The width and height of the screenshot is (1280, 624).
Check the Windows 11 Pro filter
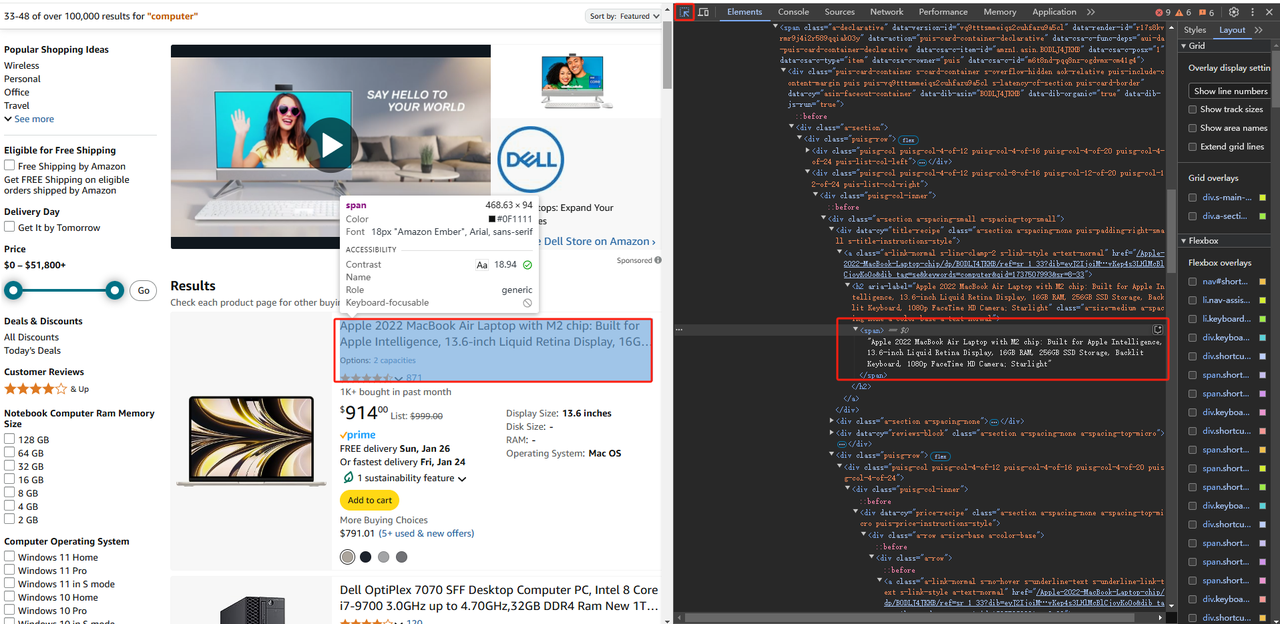point(10,570)
